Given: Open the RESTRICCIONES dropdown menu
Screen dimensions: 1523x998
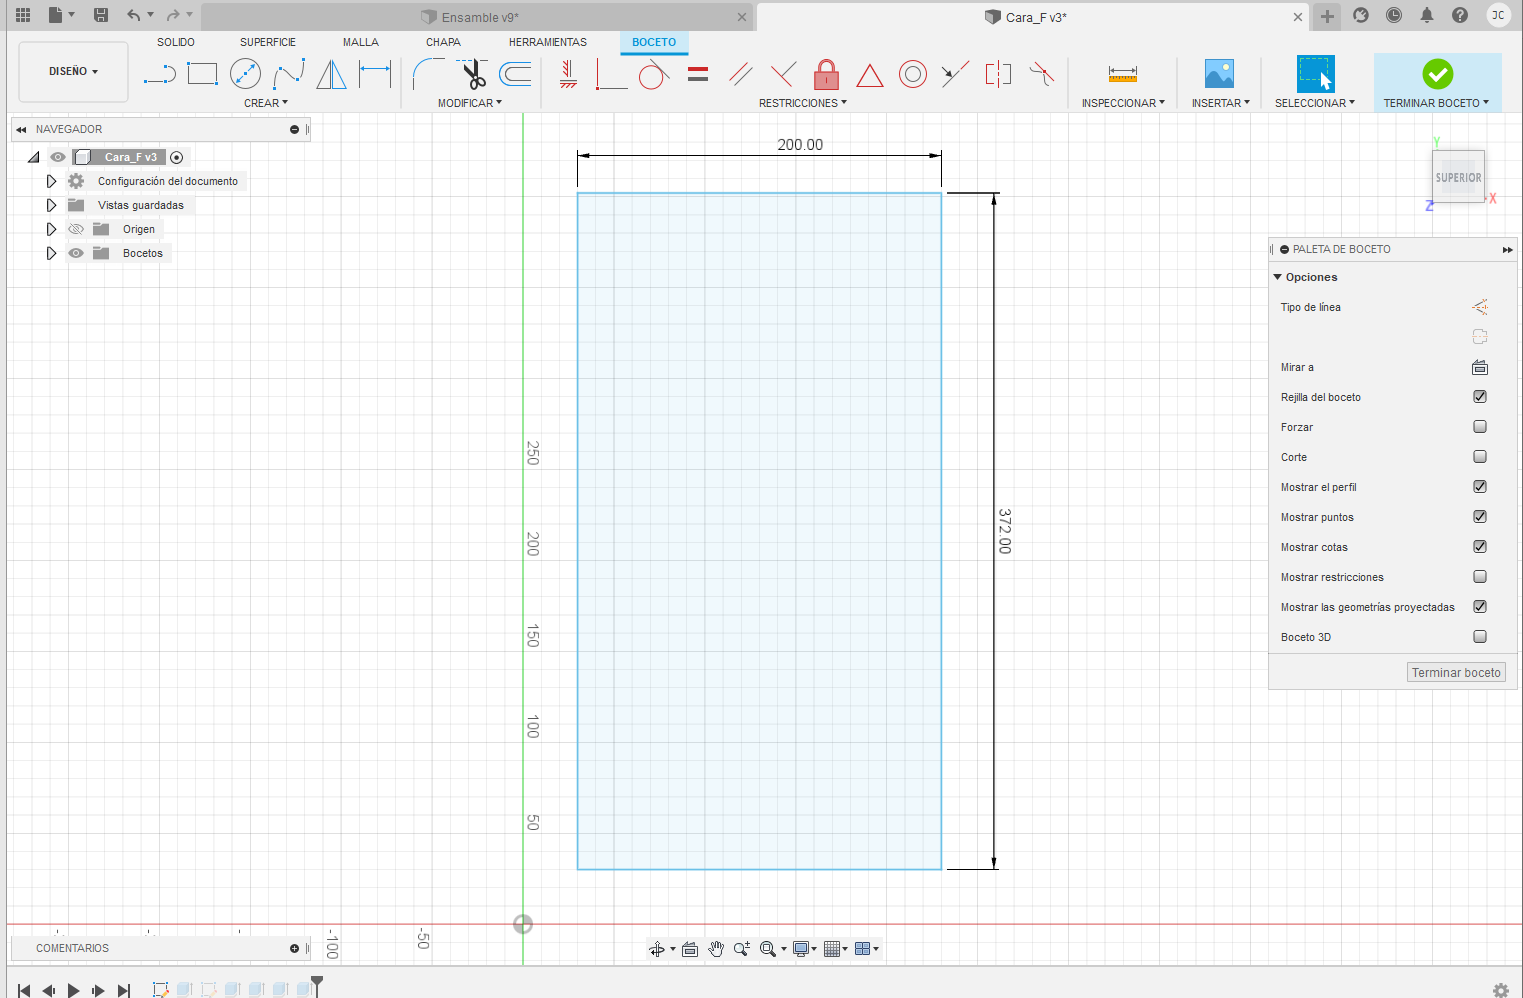Looking at the screenshot, I should pos(803,103).
